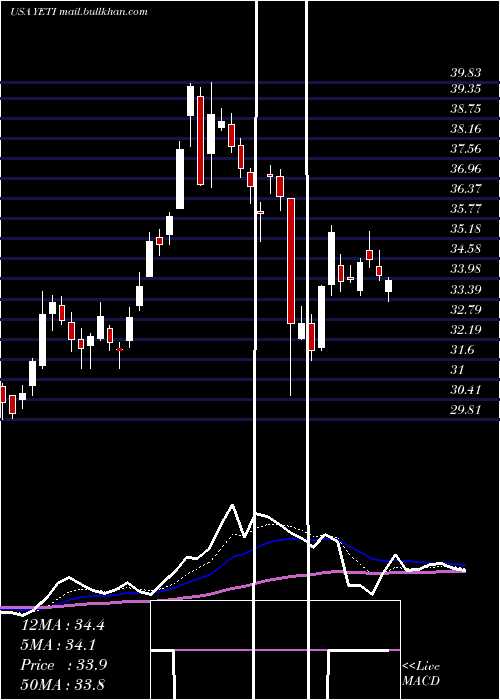
Task: Click the 32.19 price label
Action: pyautogui.click(x=466, y=330)
